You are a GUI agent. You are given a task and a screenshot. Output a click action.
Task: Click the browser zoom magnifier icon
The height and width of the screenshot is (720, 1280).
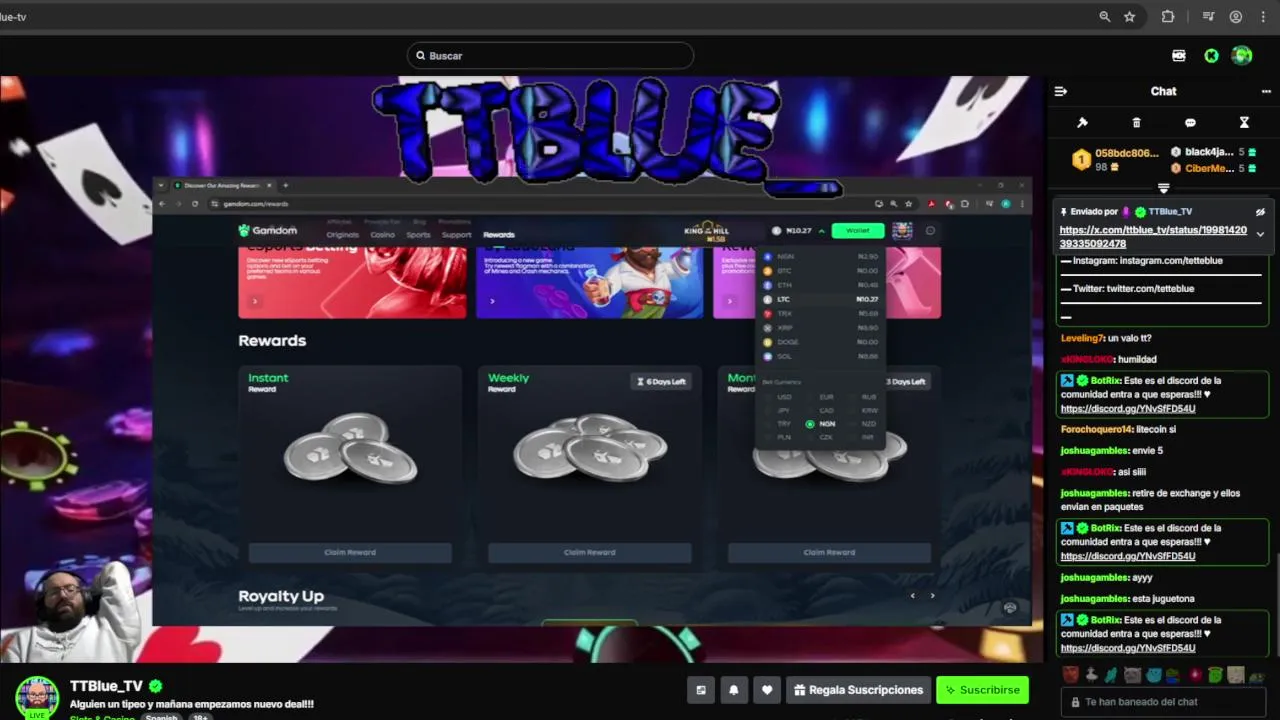(1104, 16)
